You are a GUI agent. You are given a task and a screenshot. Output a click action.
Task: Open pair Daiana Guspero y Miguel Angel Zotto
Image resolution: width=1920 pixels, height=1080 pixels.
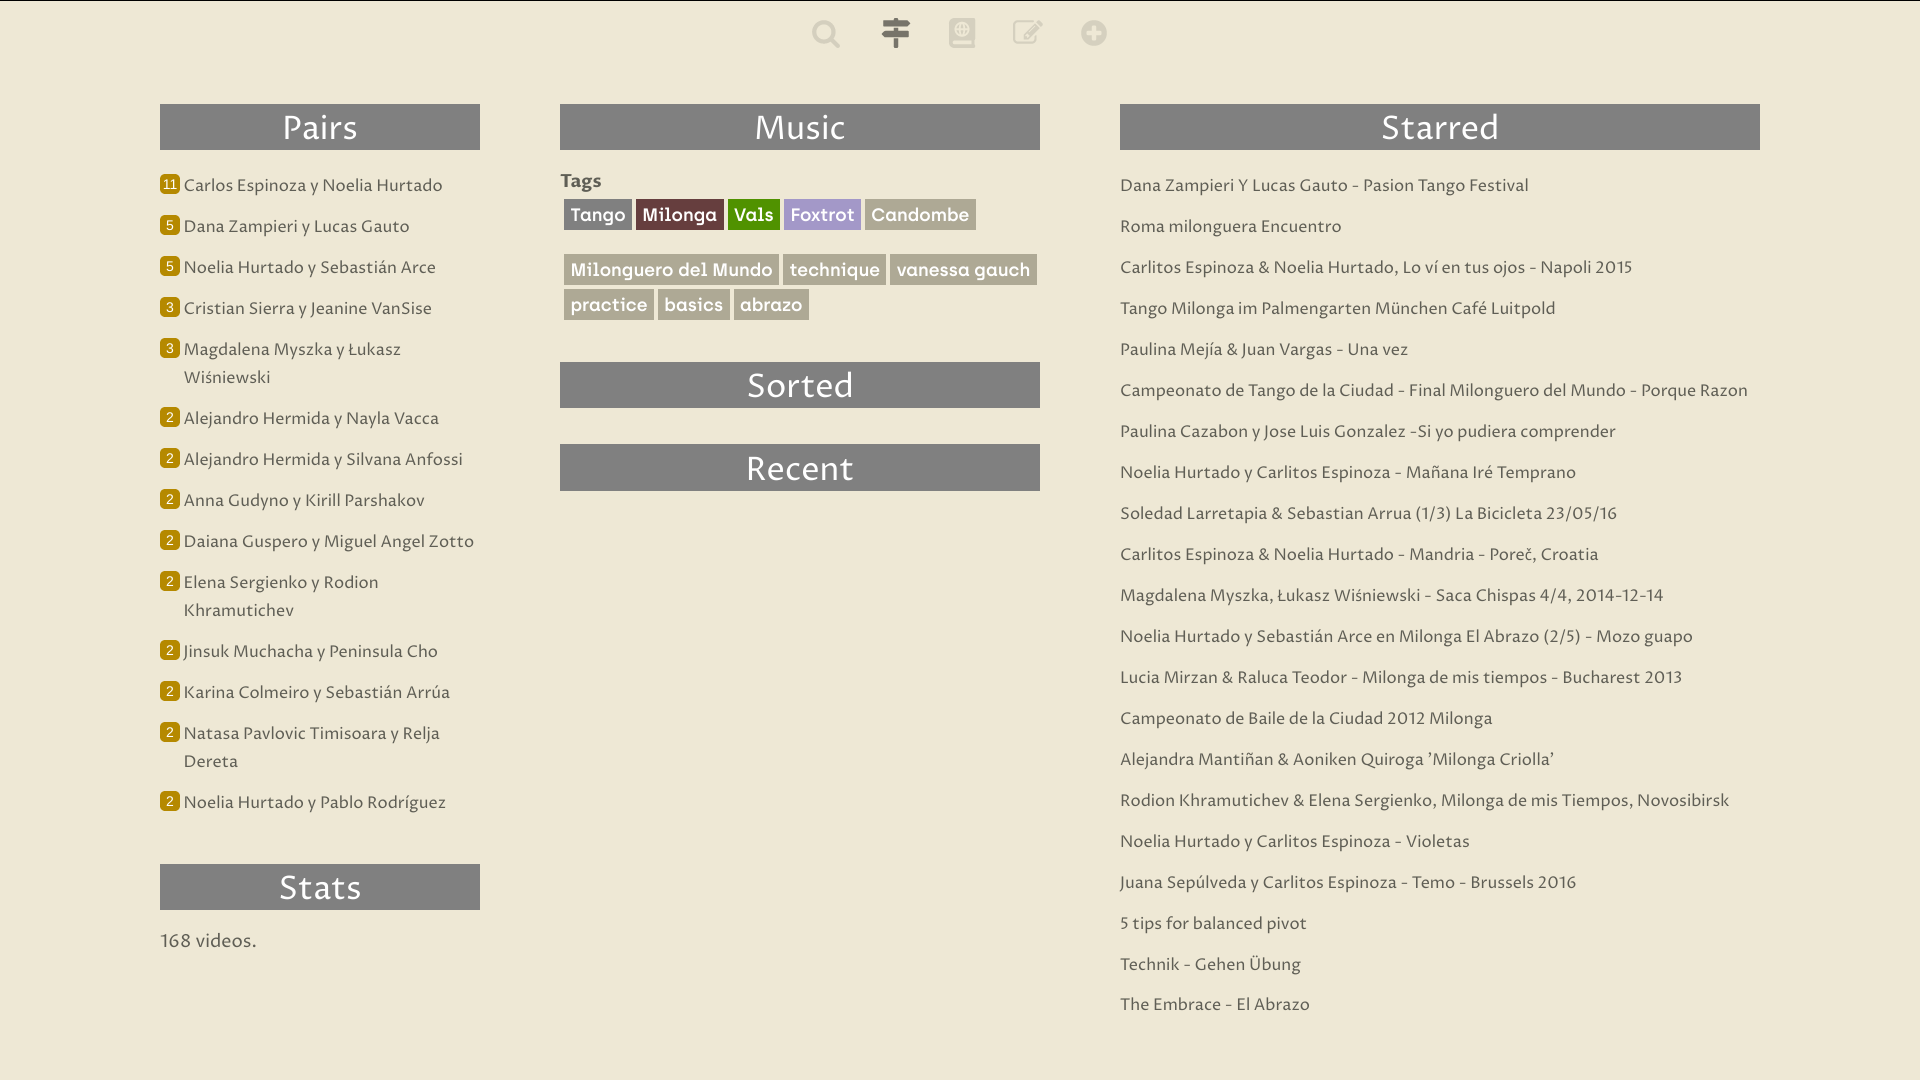[329, 542]
